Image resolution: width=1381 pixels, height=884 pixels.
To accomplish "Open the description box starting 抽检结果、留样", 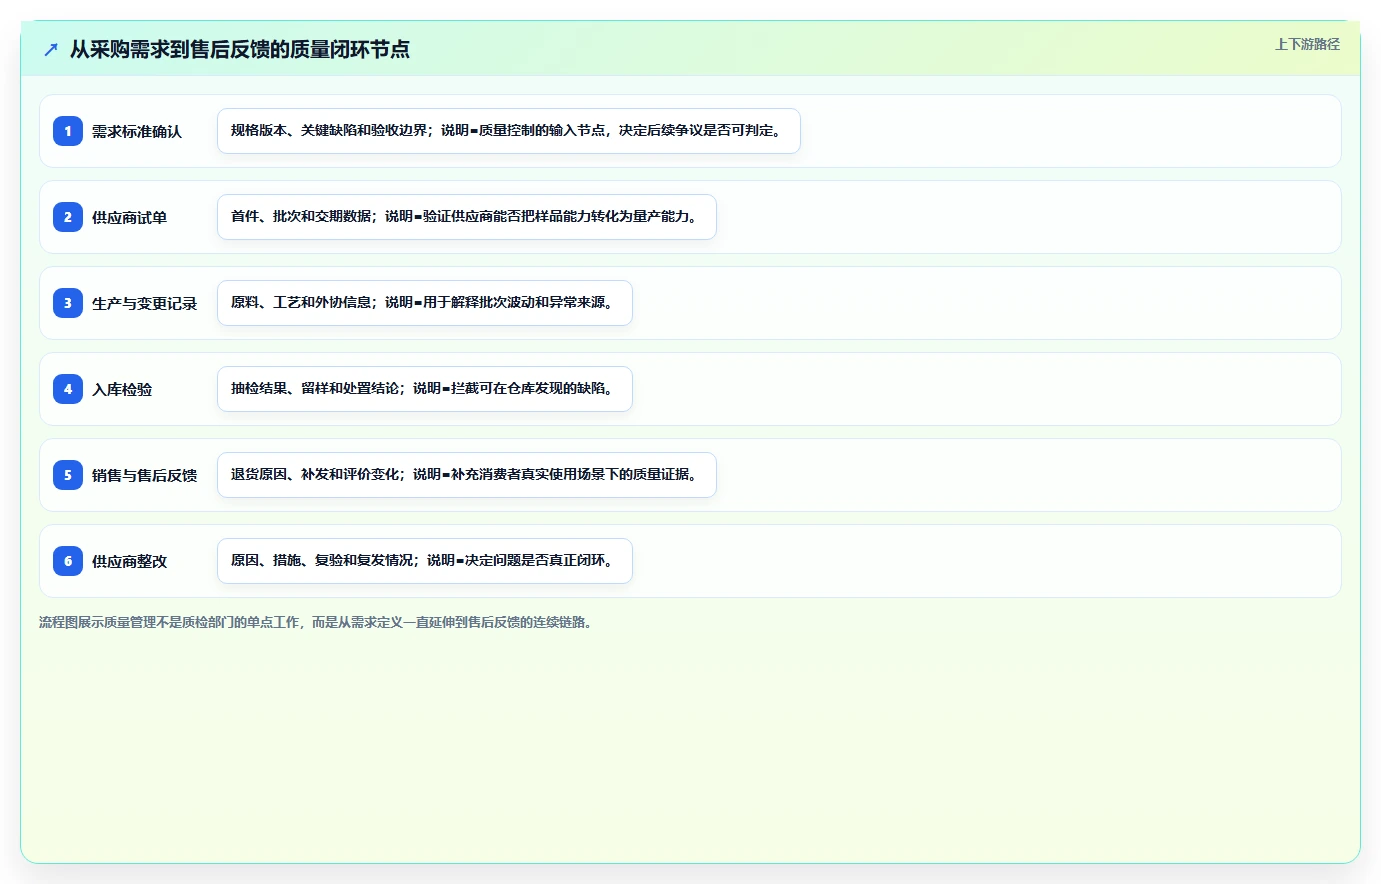I will [x=425, y=389].
